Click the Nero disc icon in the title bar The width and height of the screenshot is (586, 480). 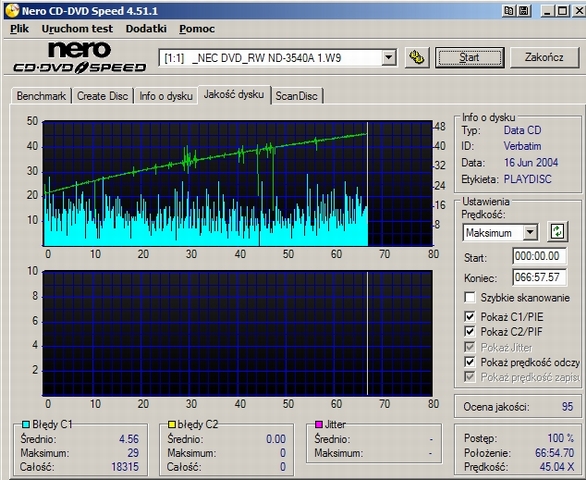12,10
